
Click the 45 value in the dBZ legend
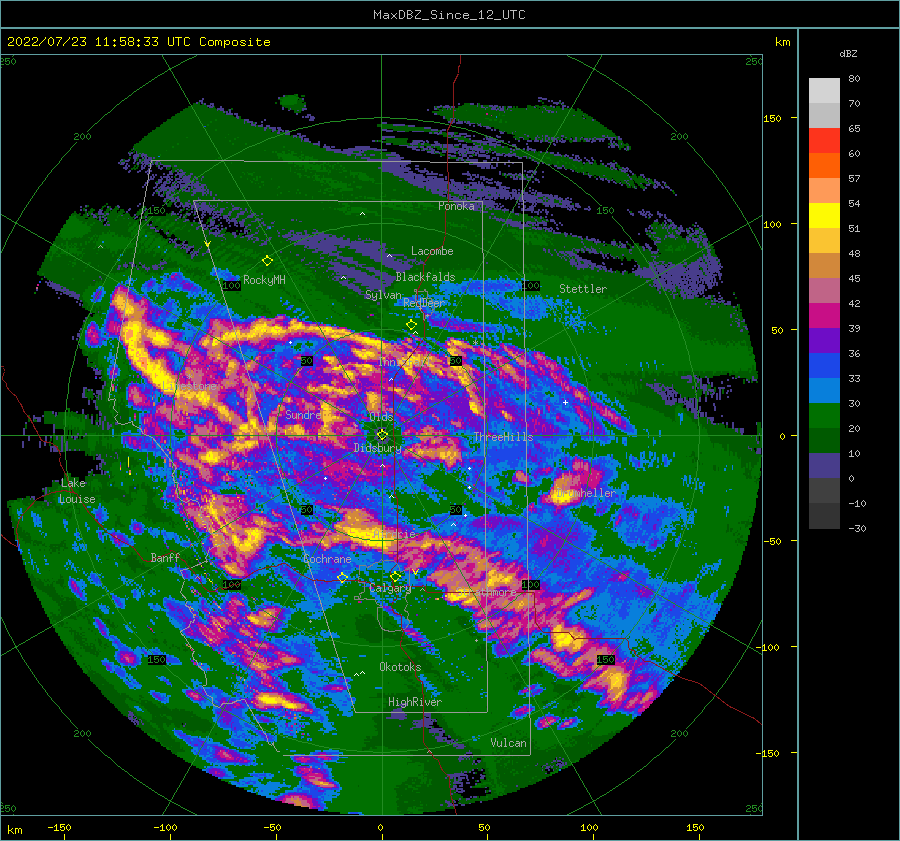(854, 278)
